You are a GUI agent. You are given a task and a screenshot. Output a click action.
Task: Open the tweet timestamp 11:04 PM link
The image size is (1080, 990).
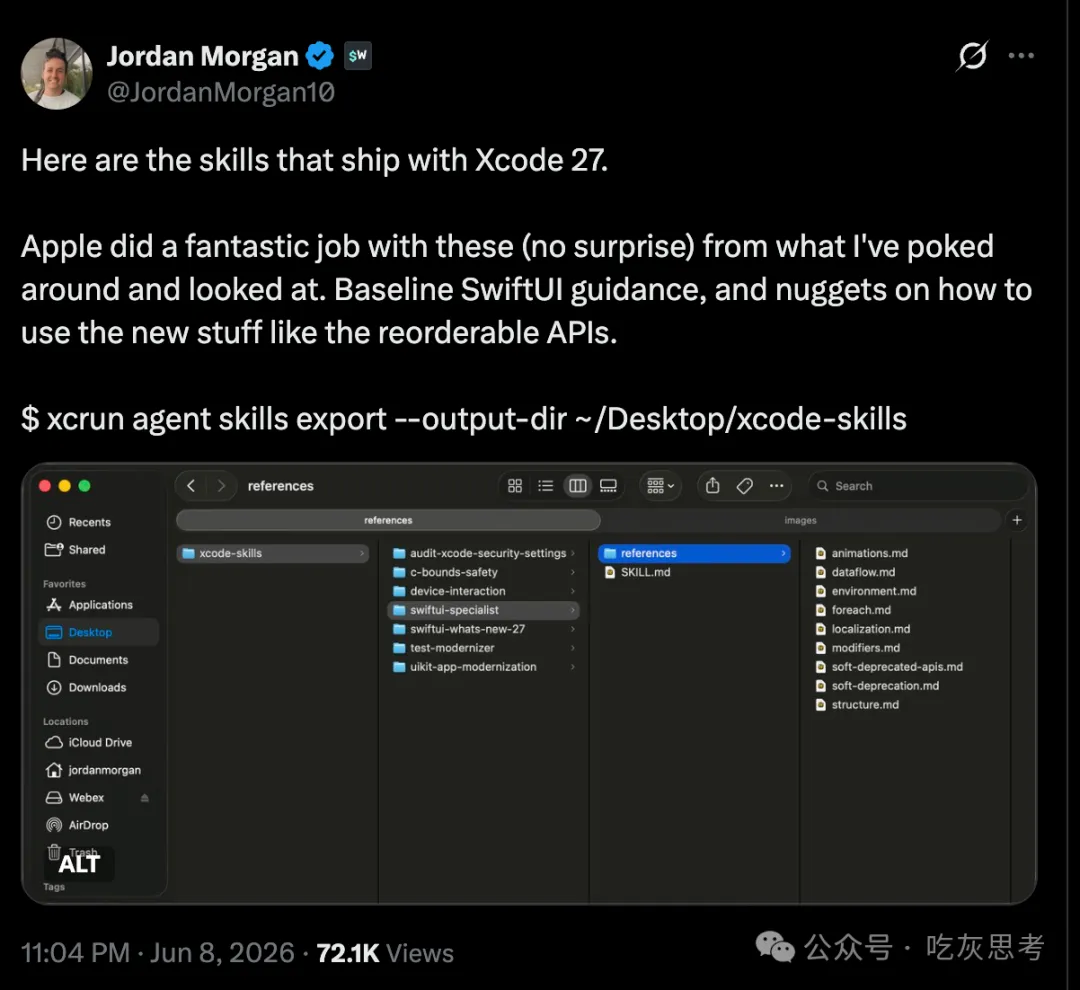pos(158,953)
